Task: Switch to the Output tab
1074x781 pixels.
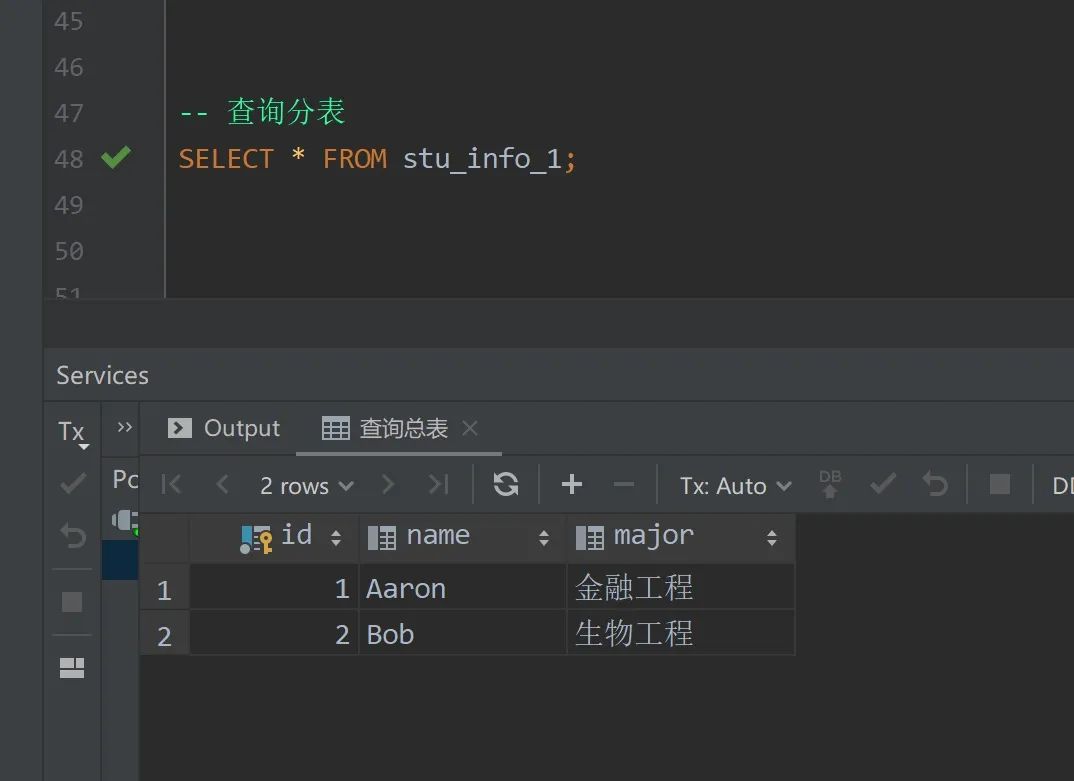Action: (x=224, y=428)
